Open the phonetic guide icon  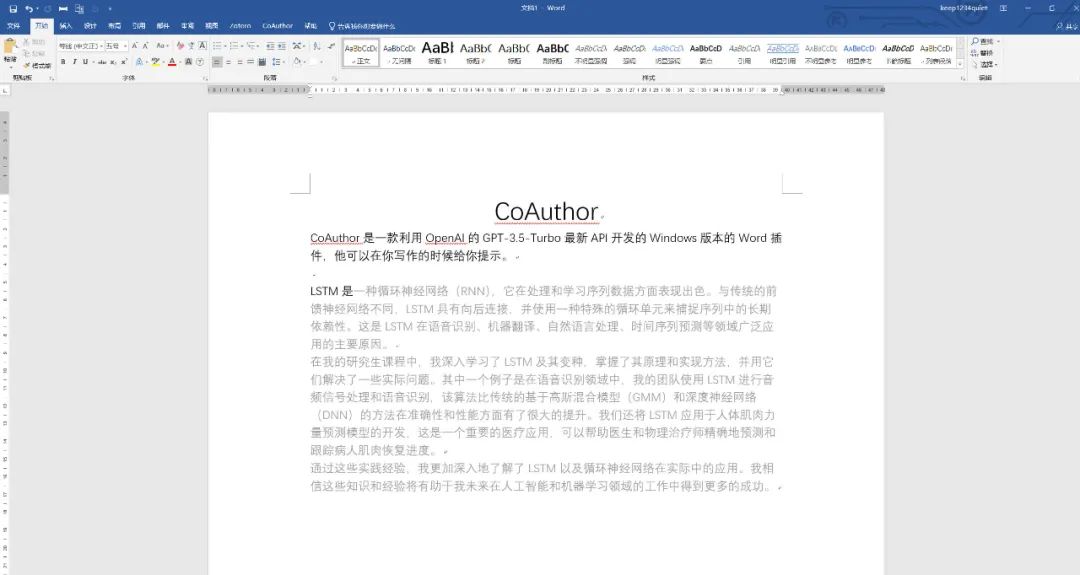[191, 45]
